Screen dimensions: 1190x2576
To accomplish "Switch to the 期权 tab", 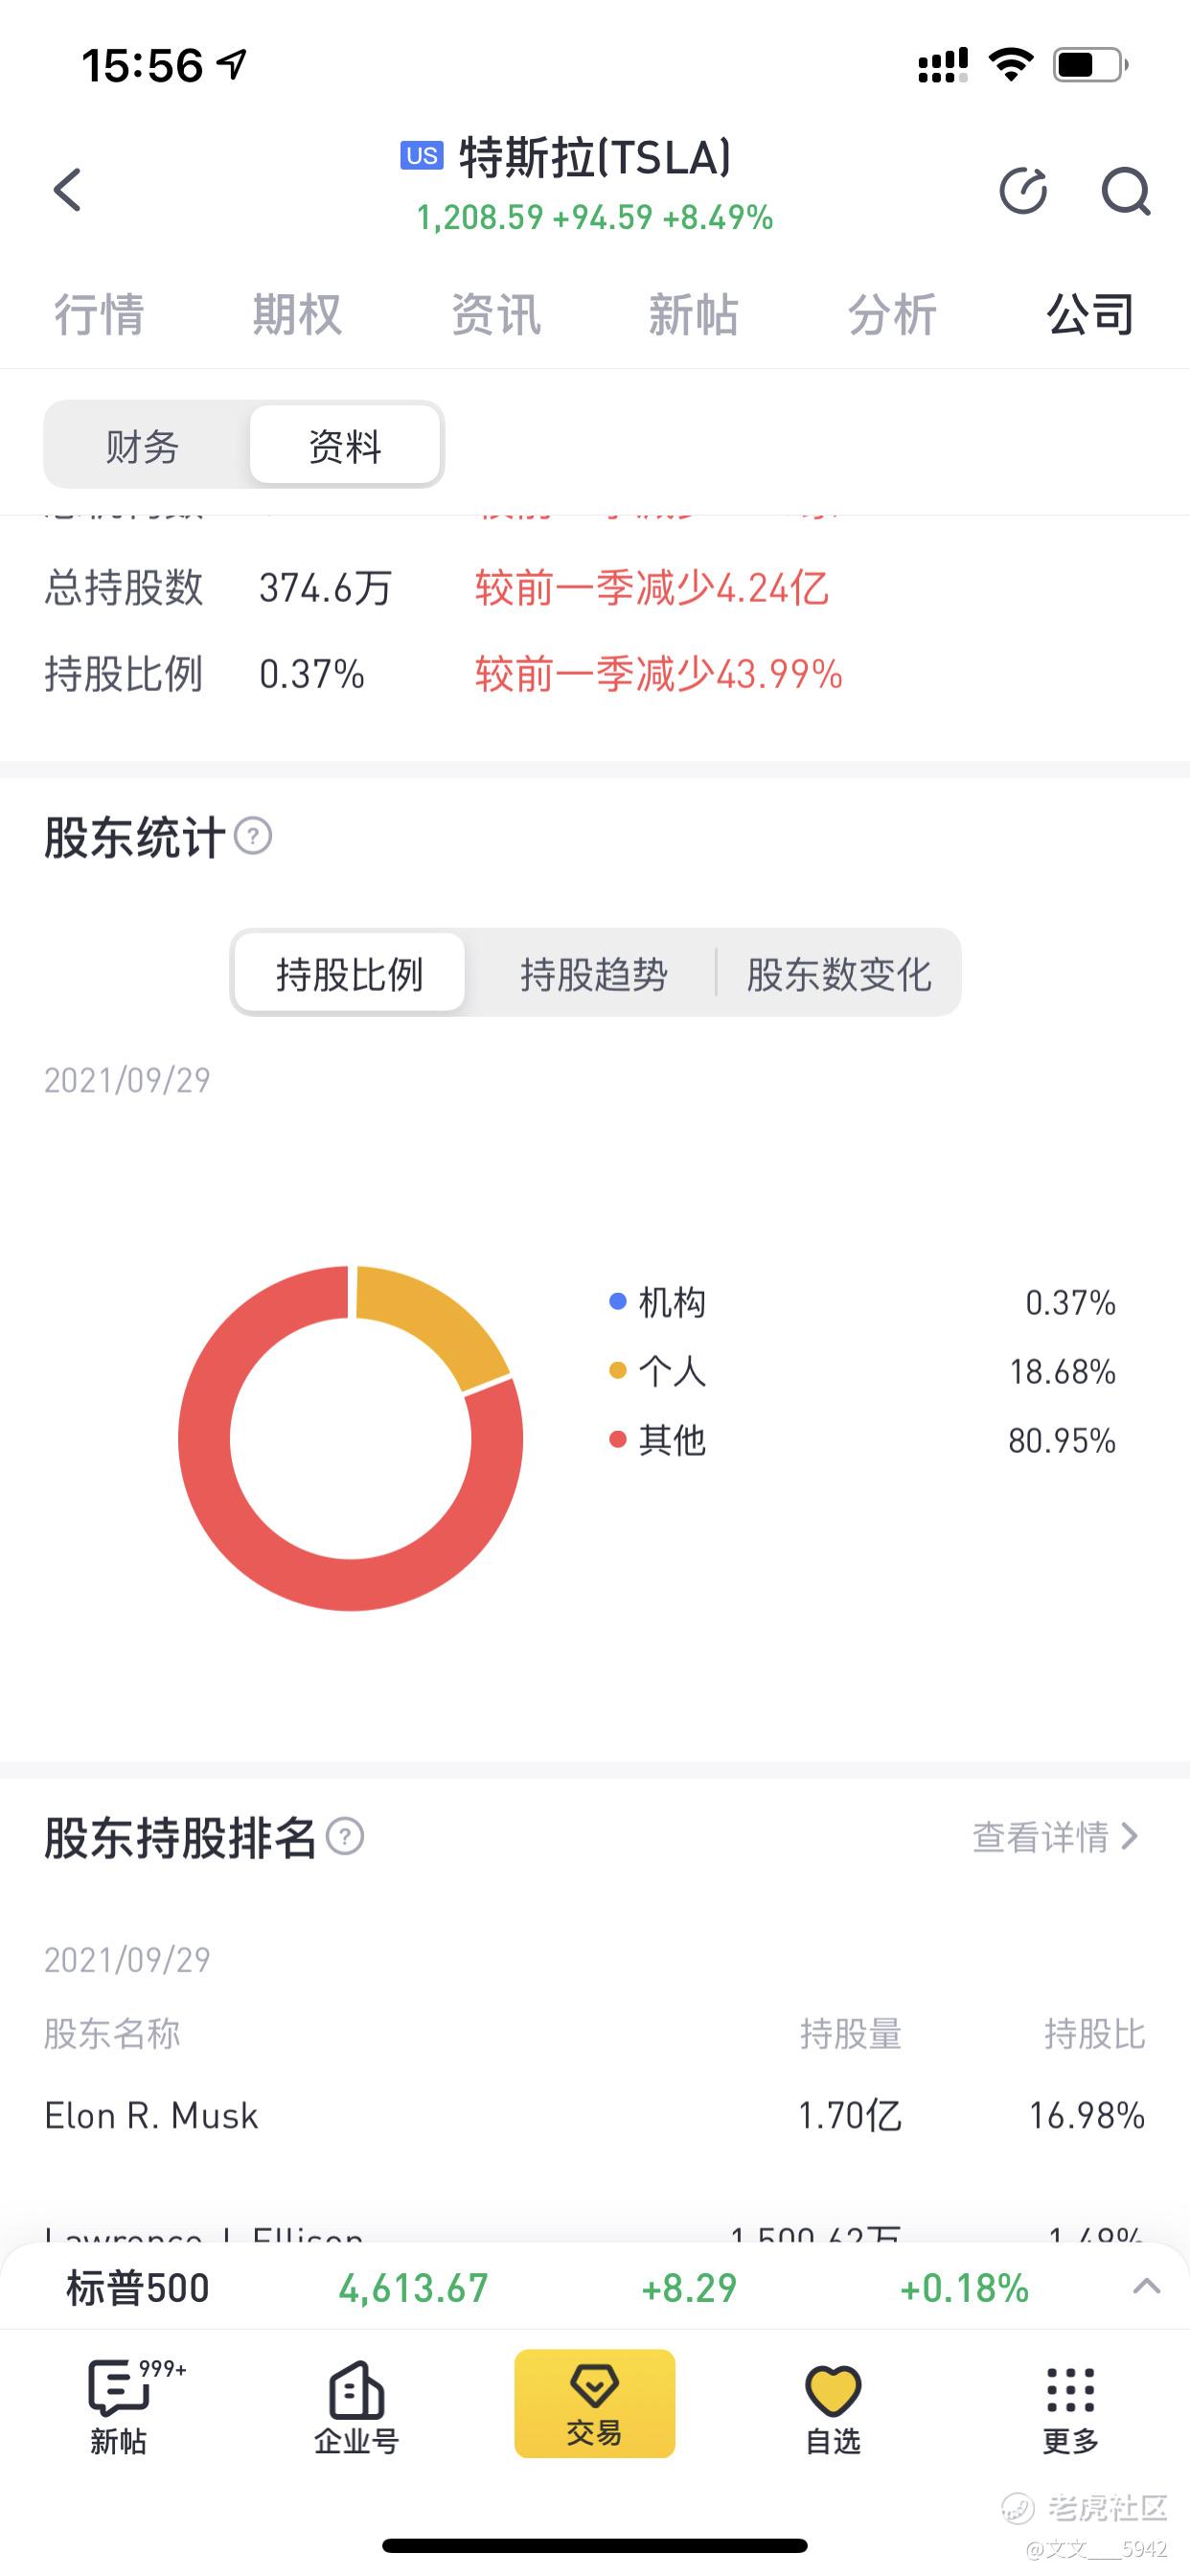I will (297, 314).
